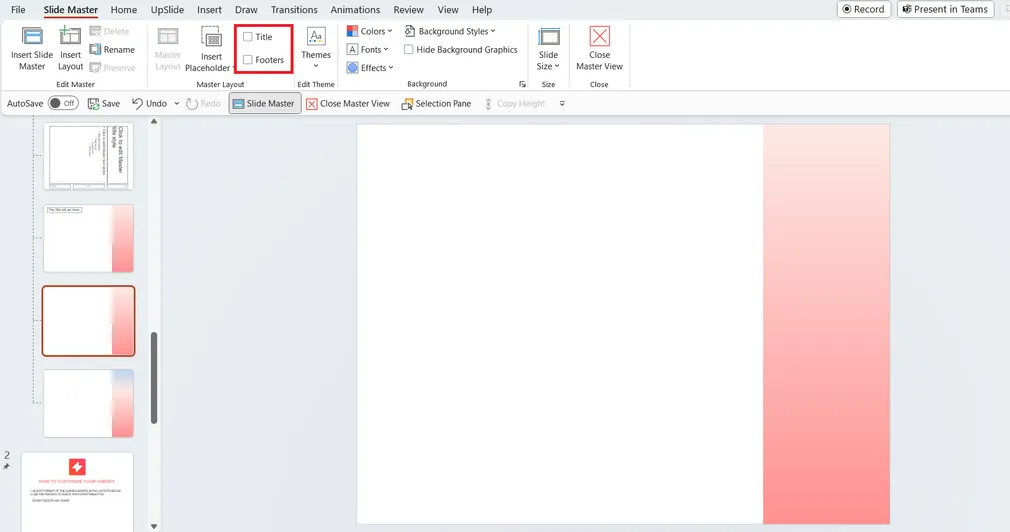Image resolution: width=1010 pixels, height=532 pixels.
Task: Select the vertical title layout thumbnail
Action: (x=88, y=157)
